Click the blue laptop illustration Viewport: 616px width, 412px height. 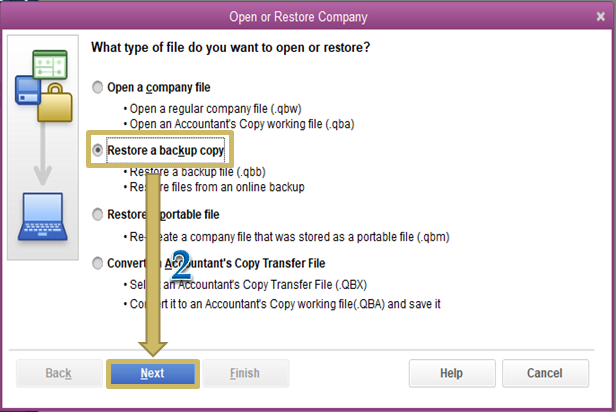pos(42,216)
